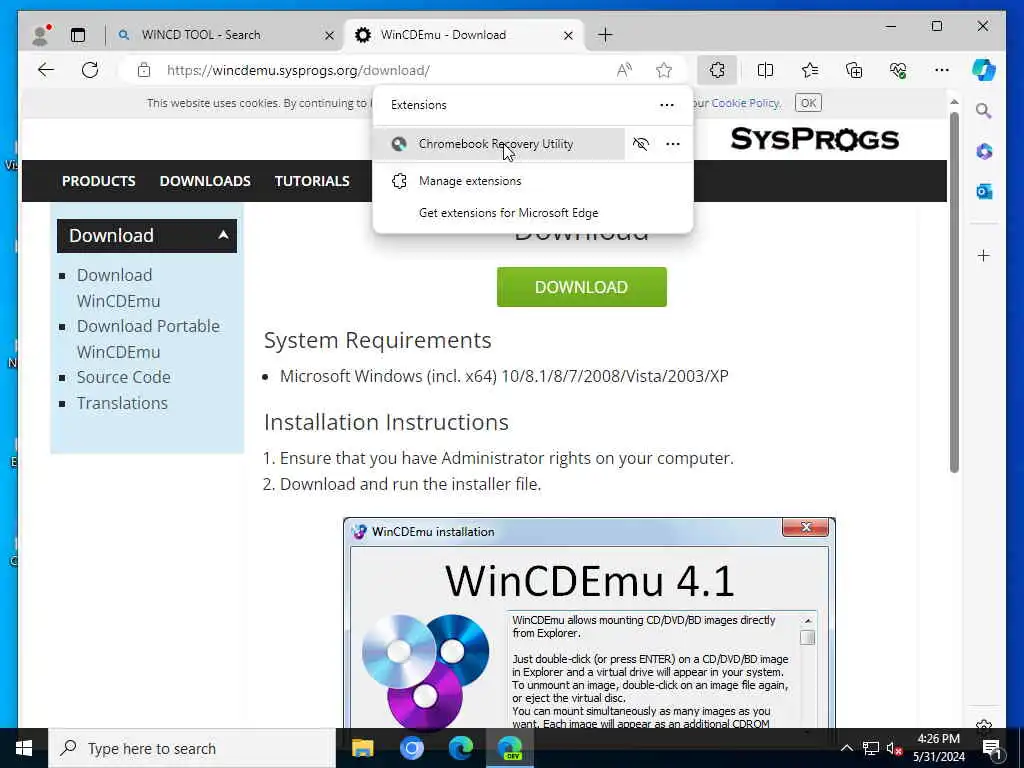1024x768 pixels.
Task: Click the WinCDEmu installer screenshot image
Action: (x=589, y=622)
